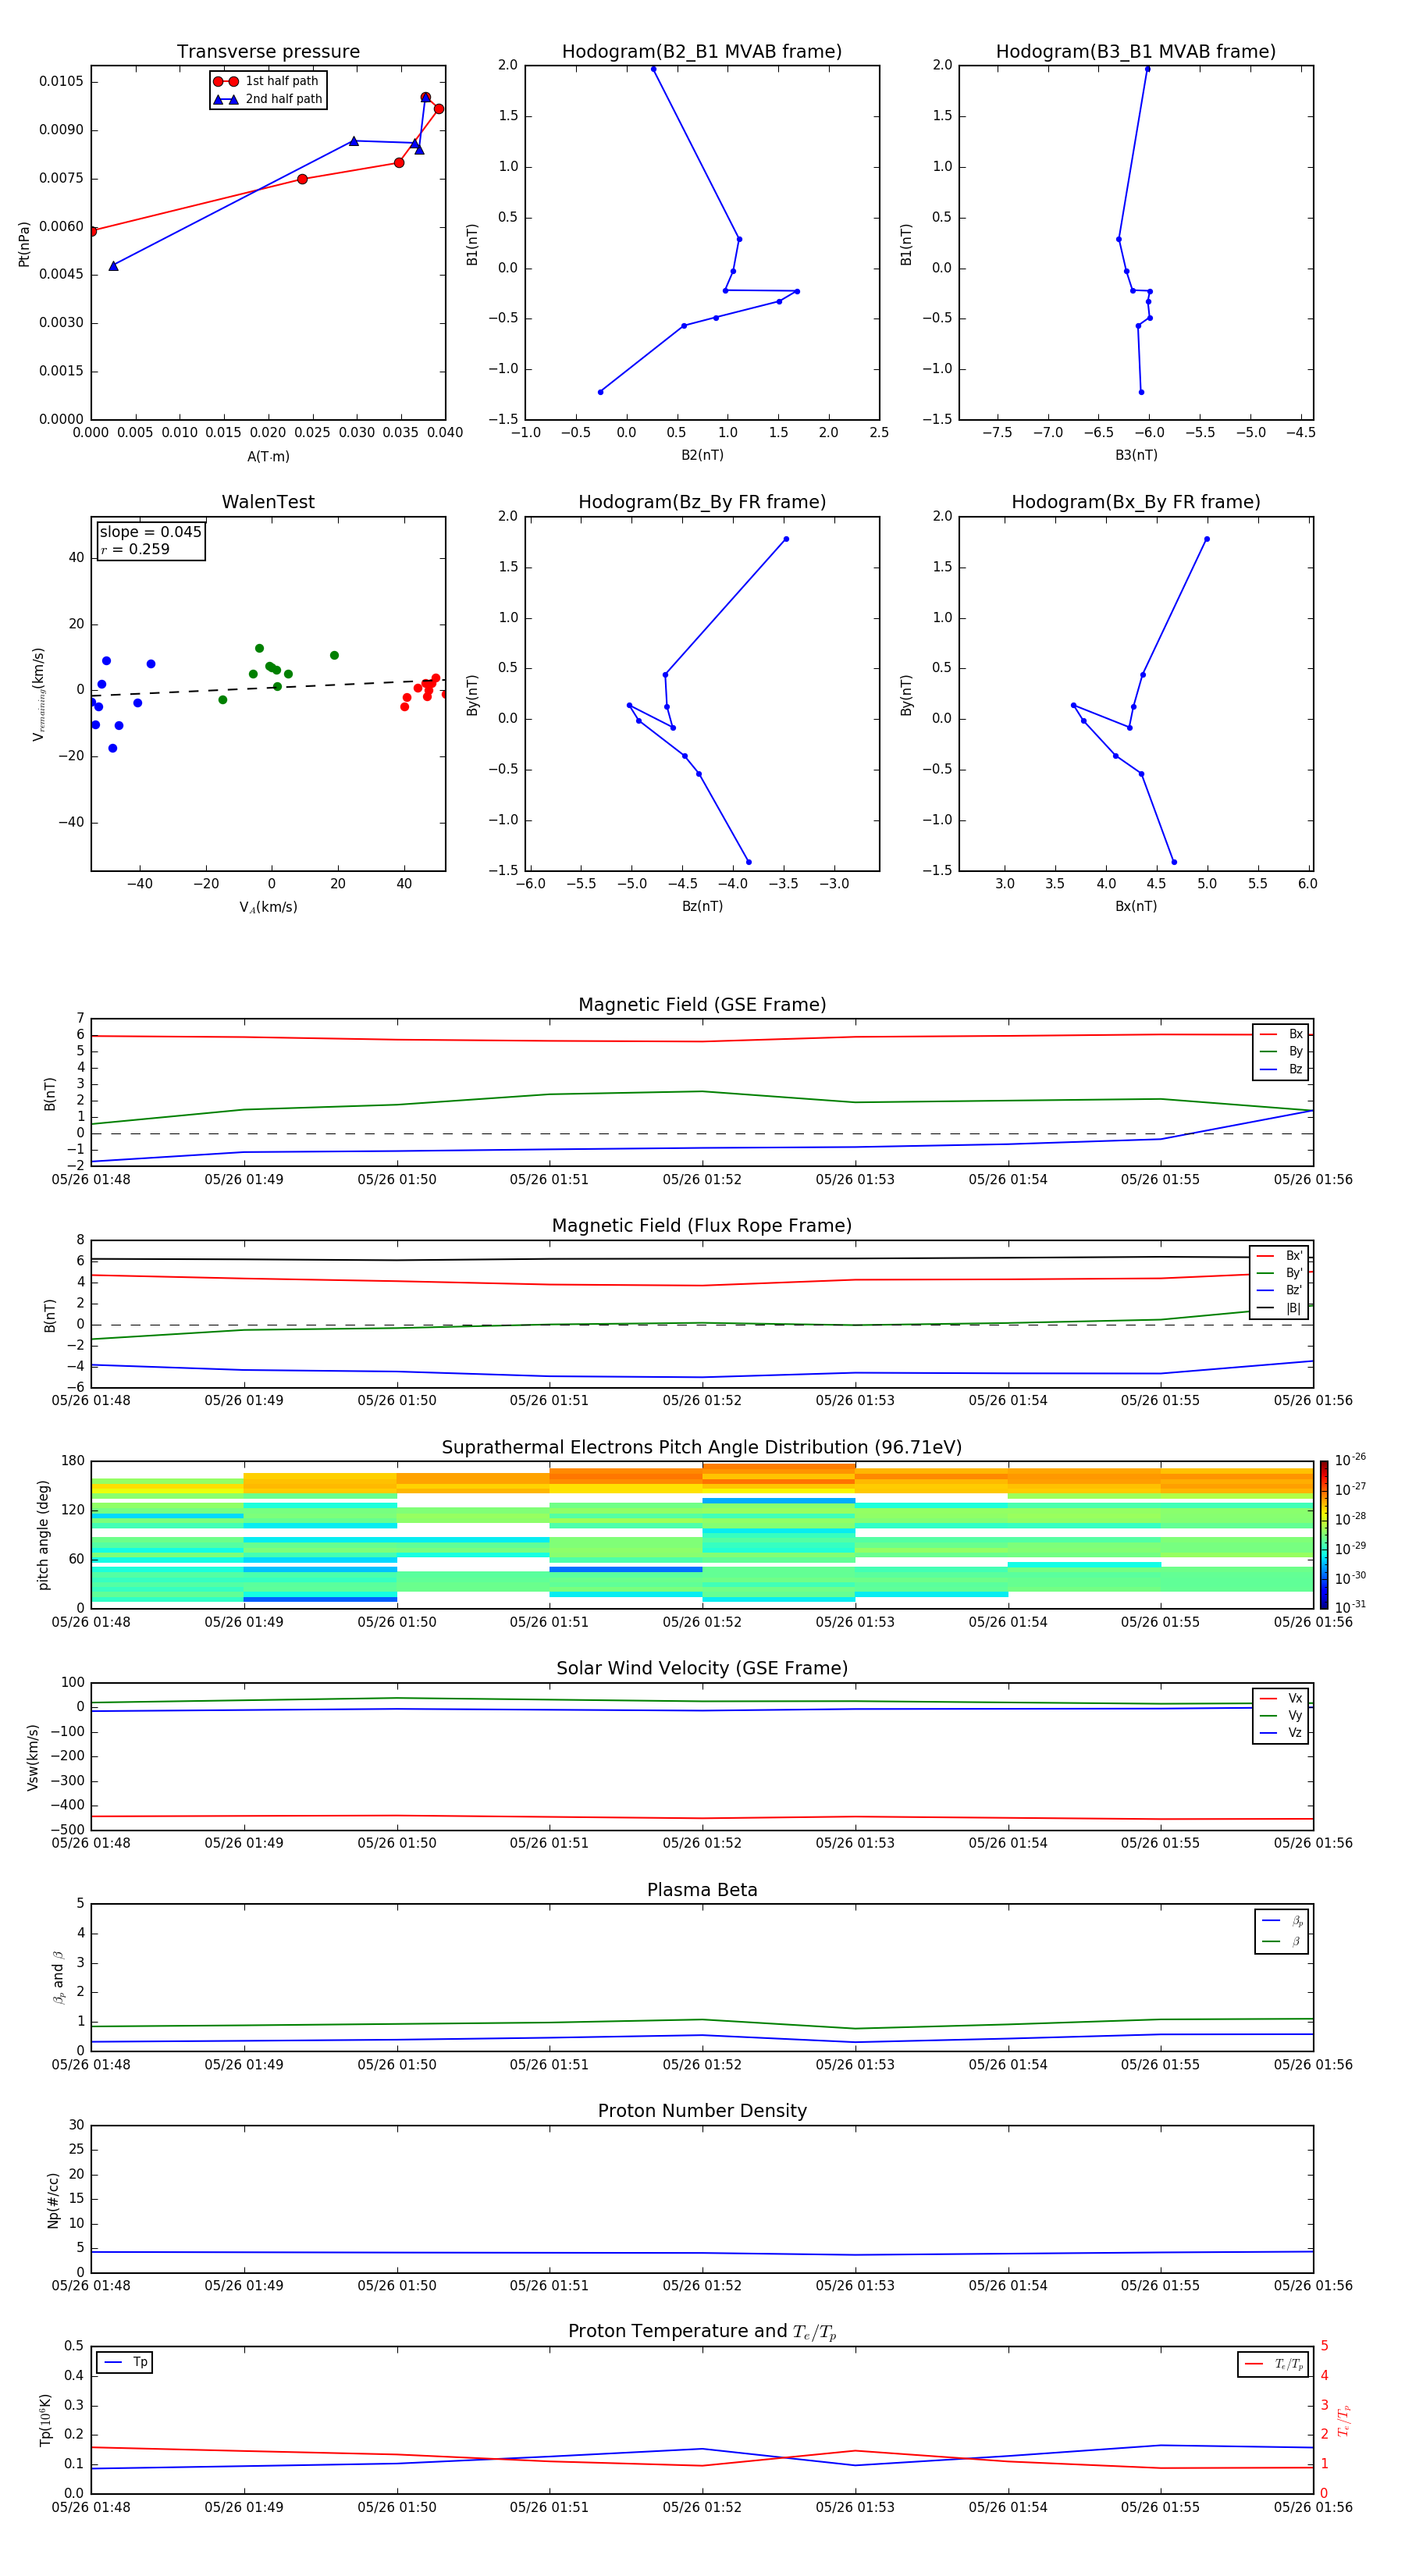This screenshot has height=2576, width=1405.
Task: Click the "pitch angle (deg)" axis label
Action: (x=43, y=1535)
